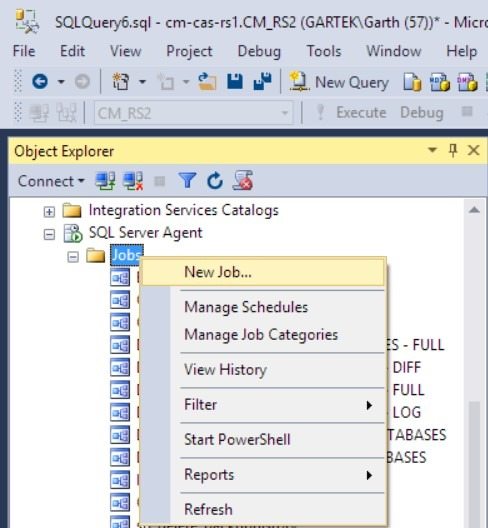Click View History in context menu

(x=225, y=370)
